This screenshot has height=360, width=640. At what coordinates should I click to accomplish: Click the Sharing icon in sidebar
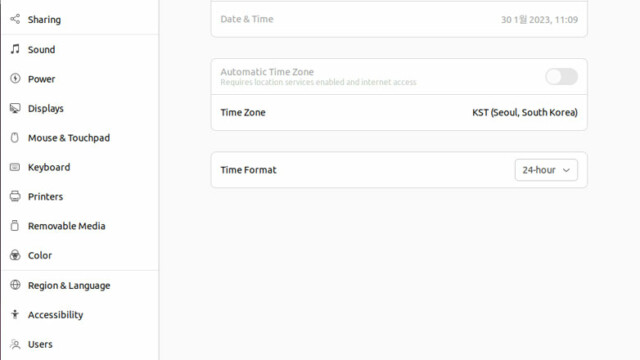tap(15, 19)
